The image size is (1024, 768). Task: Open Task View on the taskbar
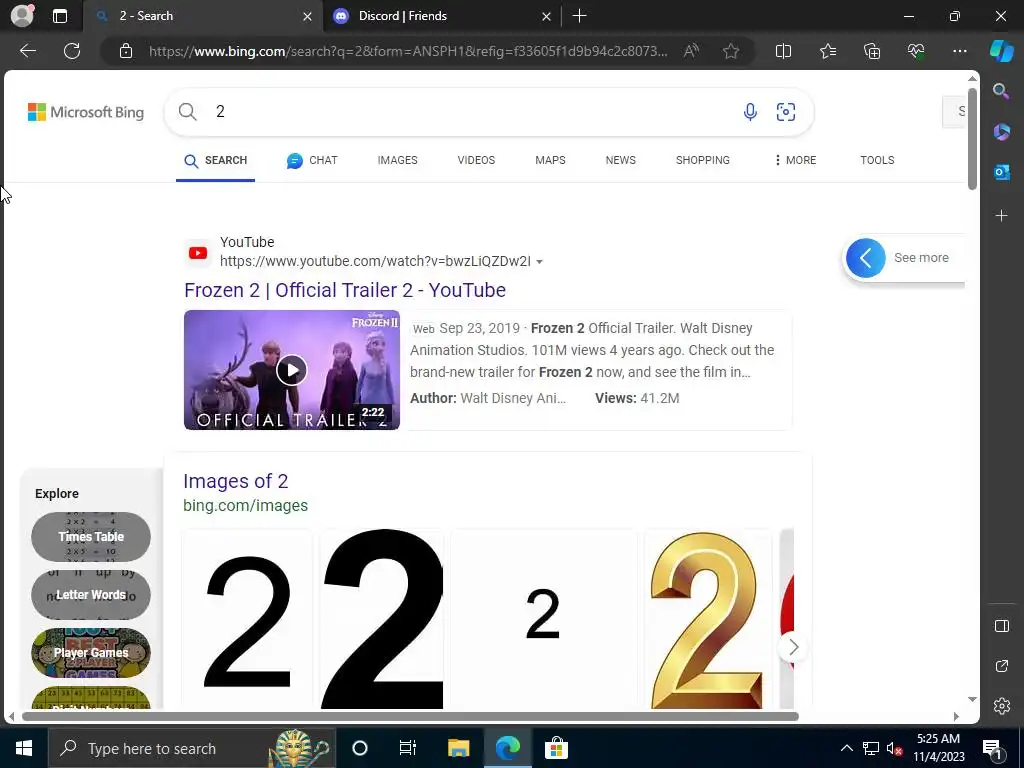(x=408, y=748)
